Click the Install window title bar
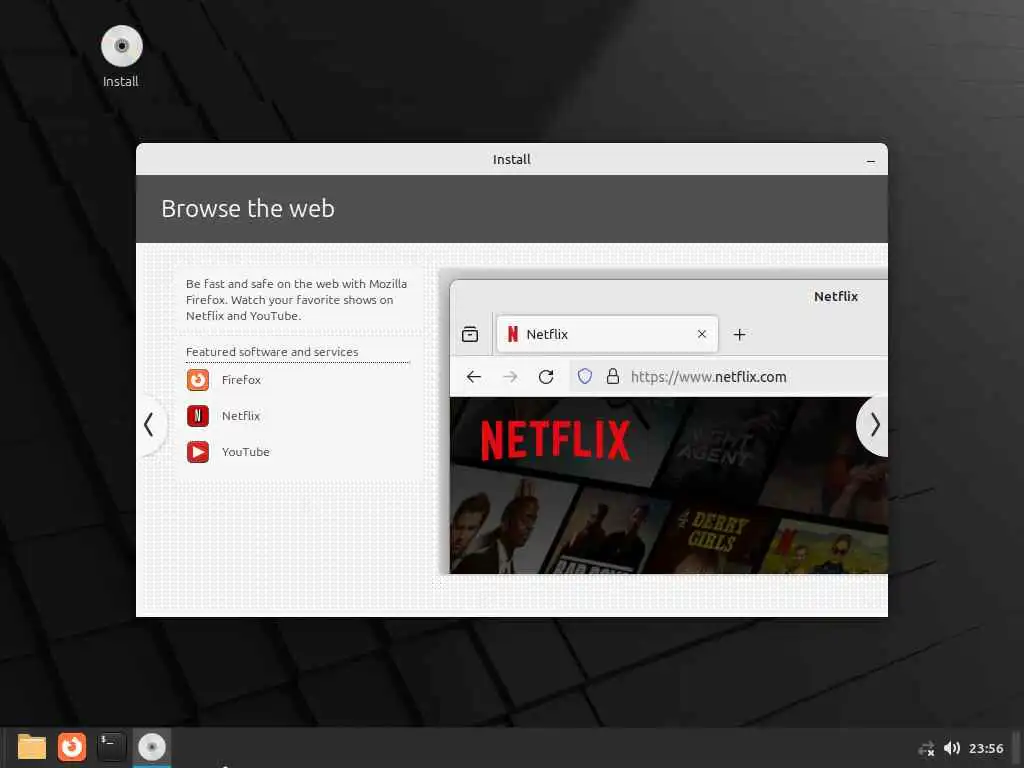 [511, 159]
